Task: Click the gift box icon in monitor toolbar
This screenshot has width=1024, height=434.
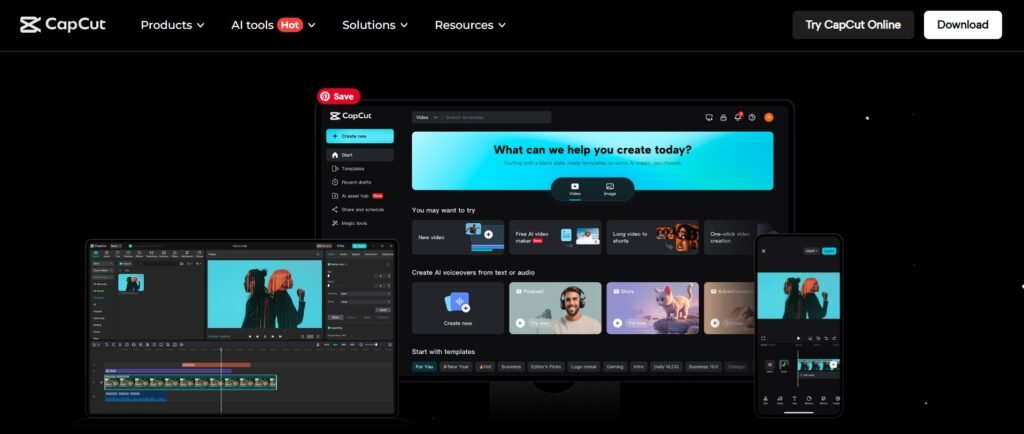Action: click(x=724, y=117)
